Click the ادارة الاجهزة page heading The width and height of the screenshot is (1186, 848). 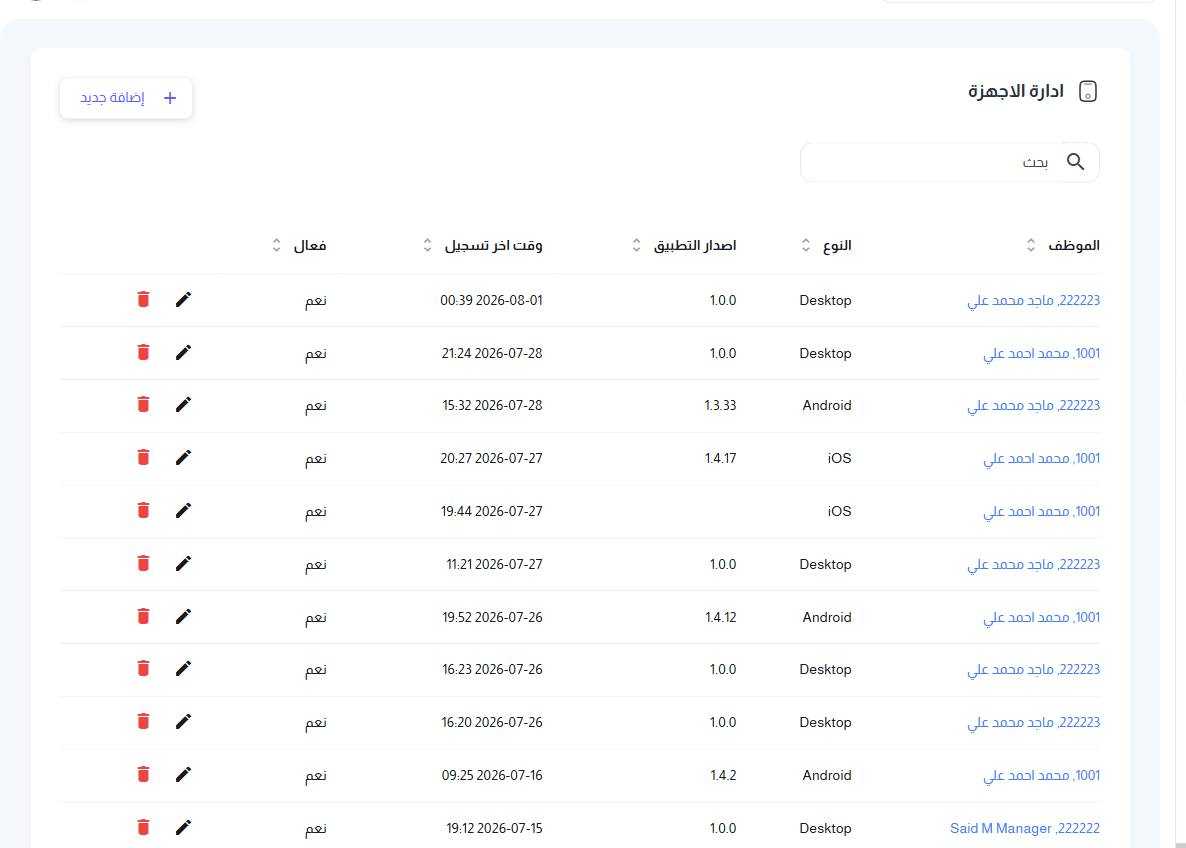[1016, 92]
